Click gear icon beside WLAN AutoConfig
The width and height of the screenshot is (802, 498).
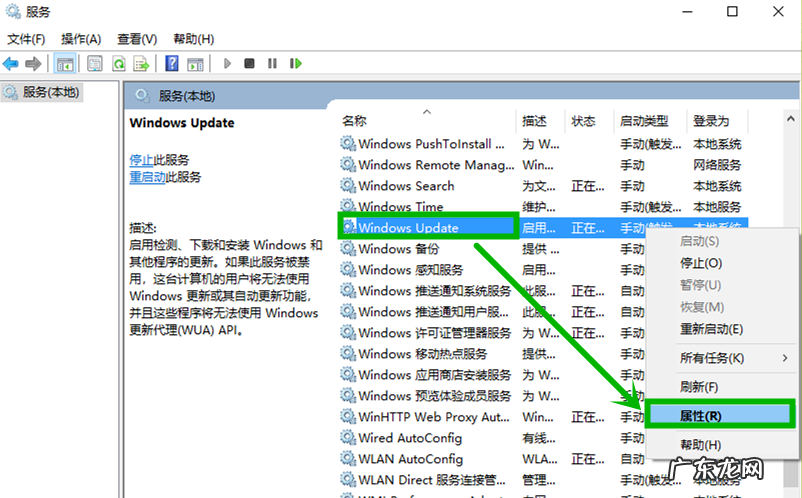point(348,459)
